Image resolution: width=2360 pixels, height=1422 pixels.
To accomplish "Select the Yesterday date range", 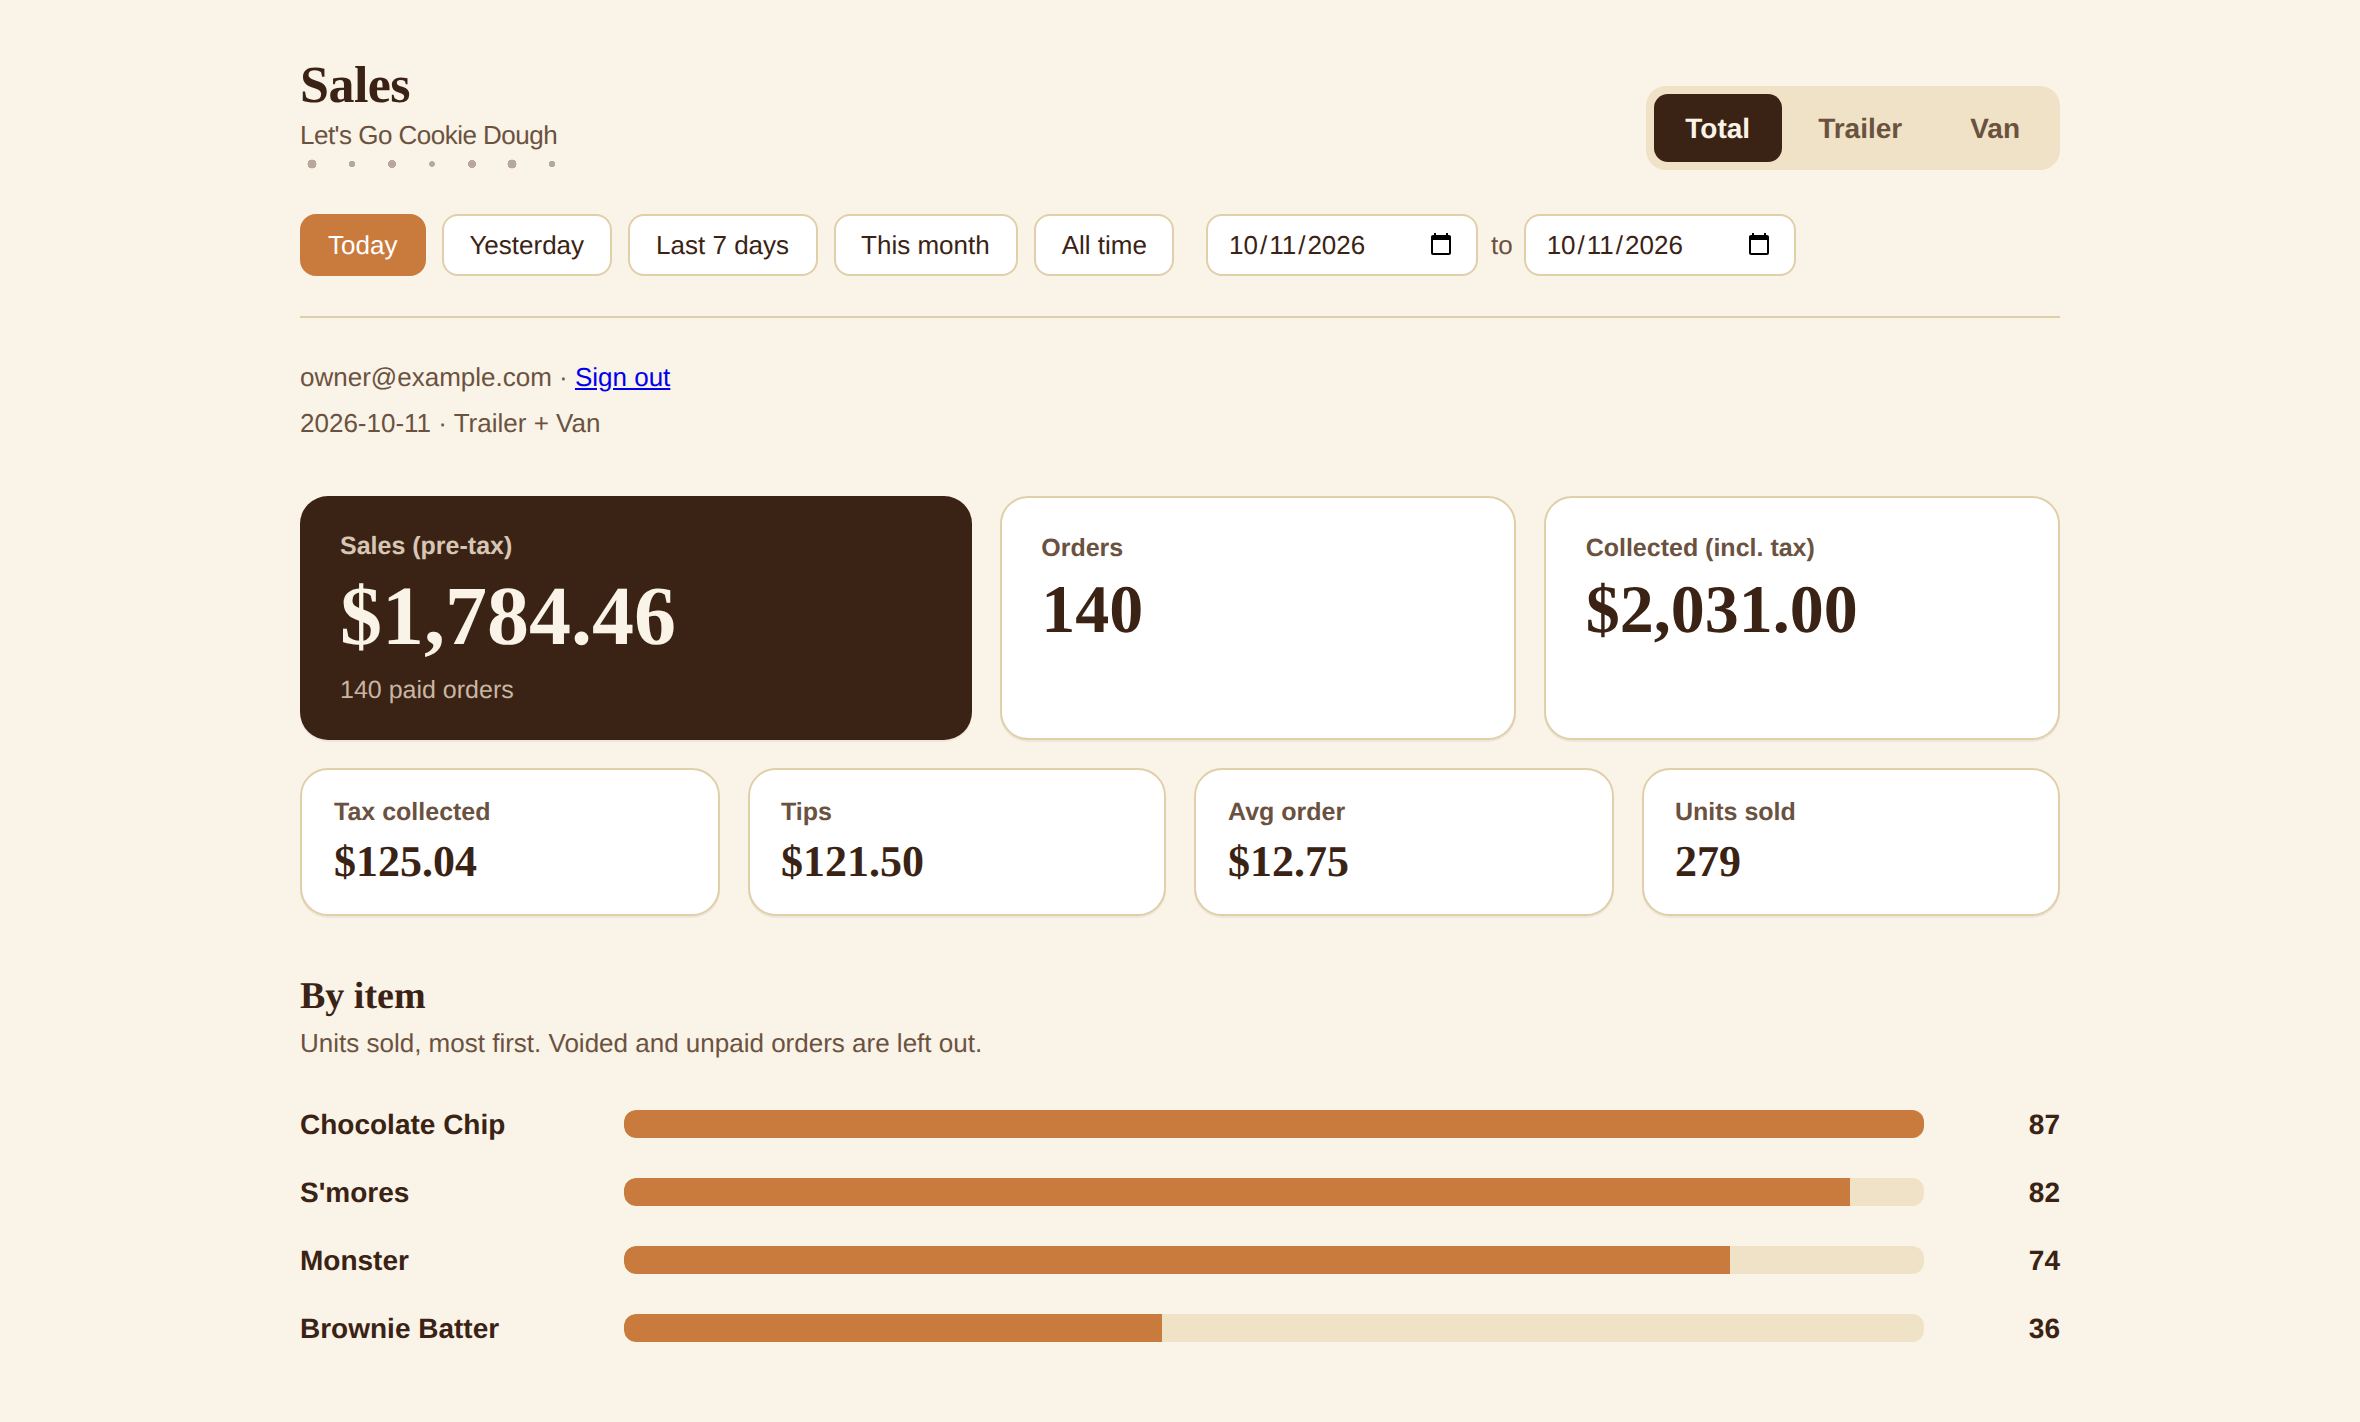I will coord(527,245).
